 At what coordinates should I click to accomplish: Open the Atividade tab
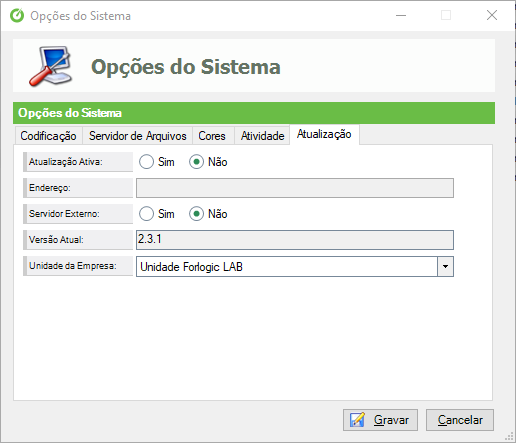(262, 136)
